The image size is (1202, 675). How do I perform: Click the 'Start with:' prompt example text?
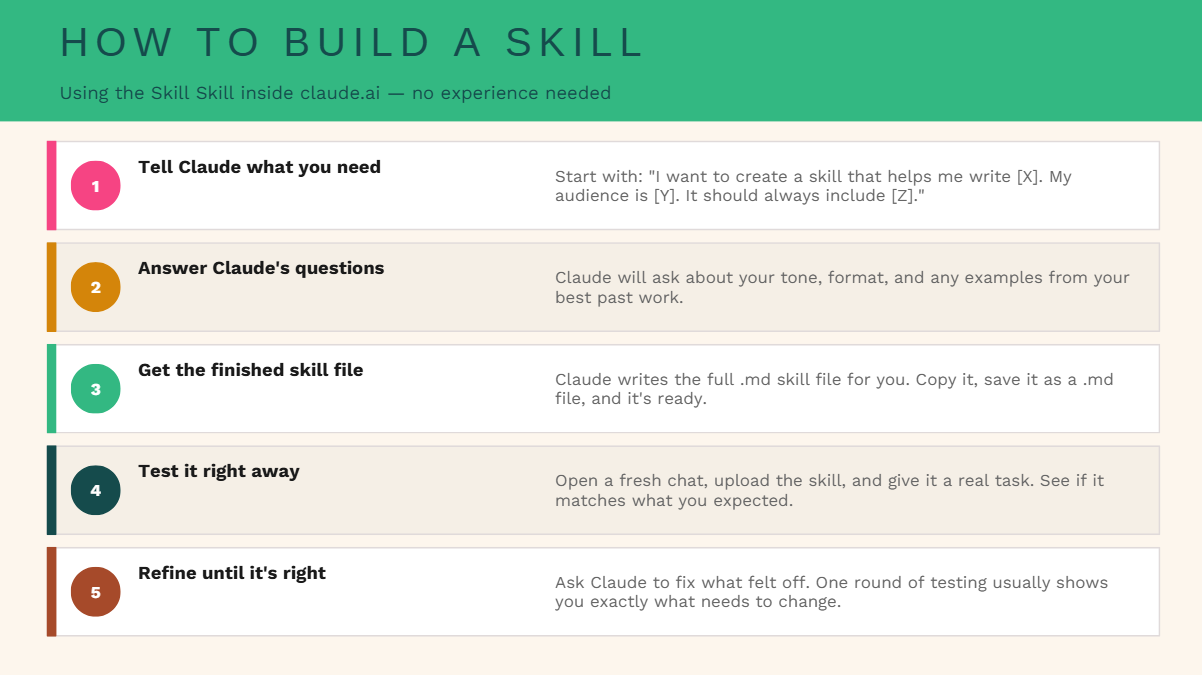(x=813, y=186)
